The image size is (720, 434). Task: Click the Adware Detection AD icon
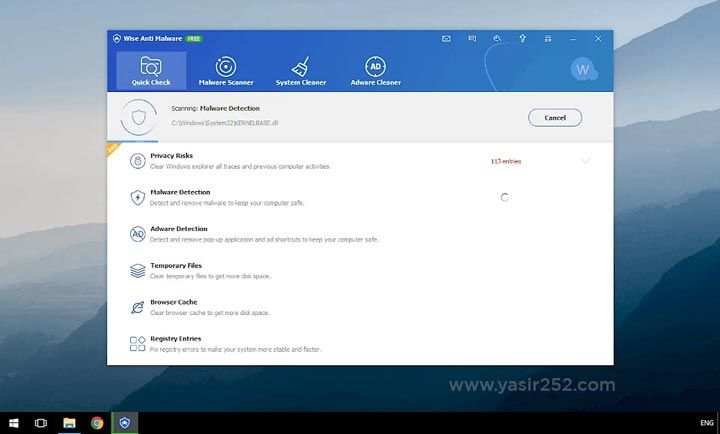pyautogui.click(x=137, y=234)
